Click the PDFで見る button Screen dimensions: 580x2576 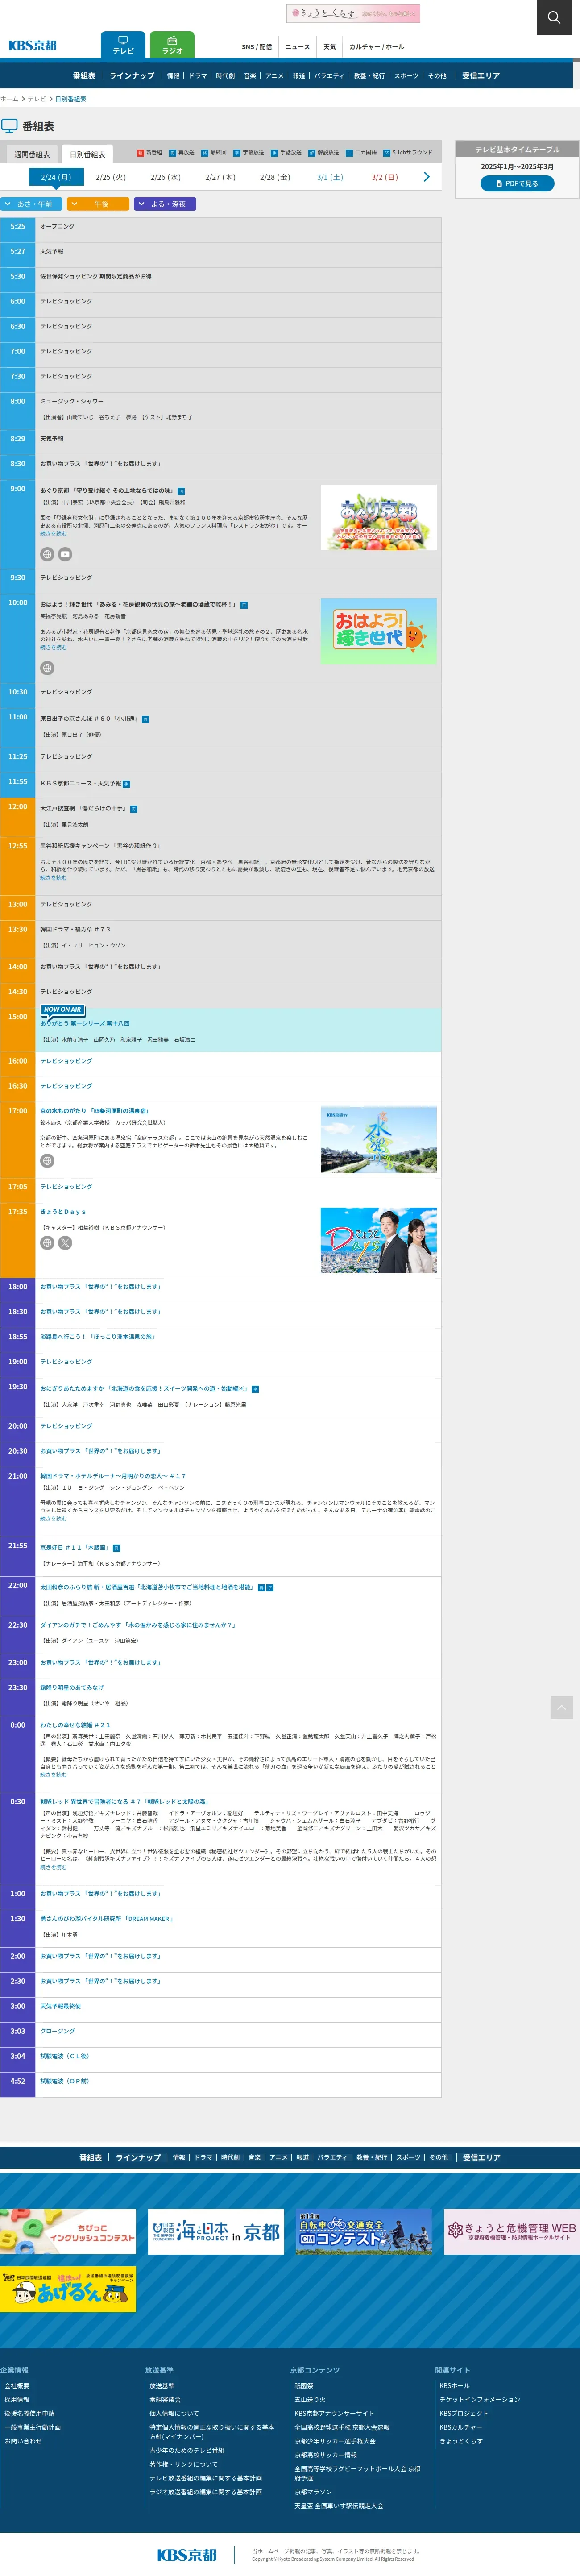[x=517, y=184]
